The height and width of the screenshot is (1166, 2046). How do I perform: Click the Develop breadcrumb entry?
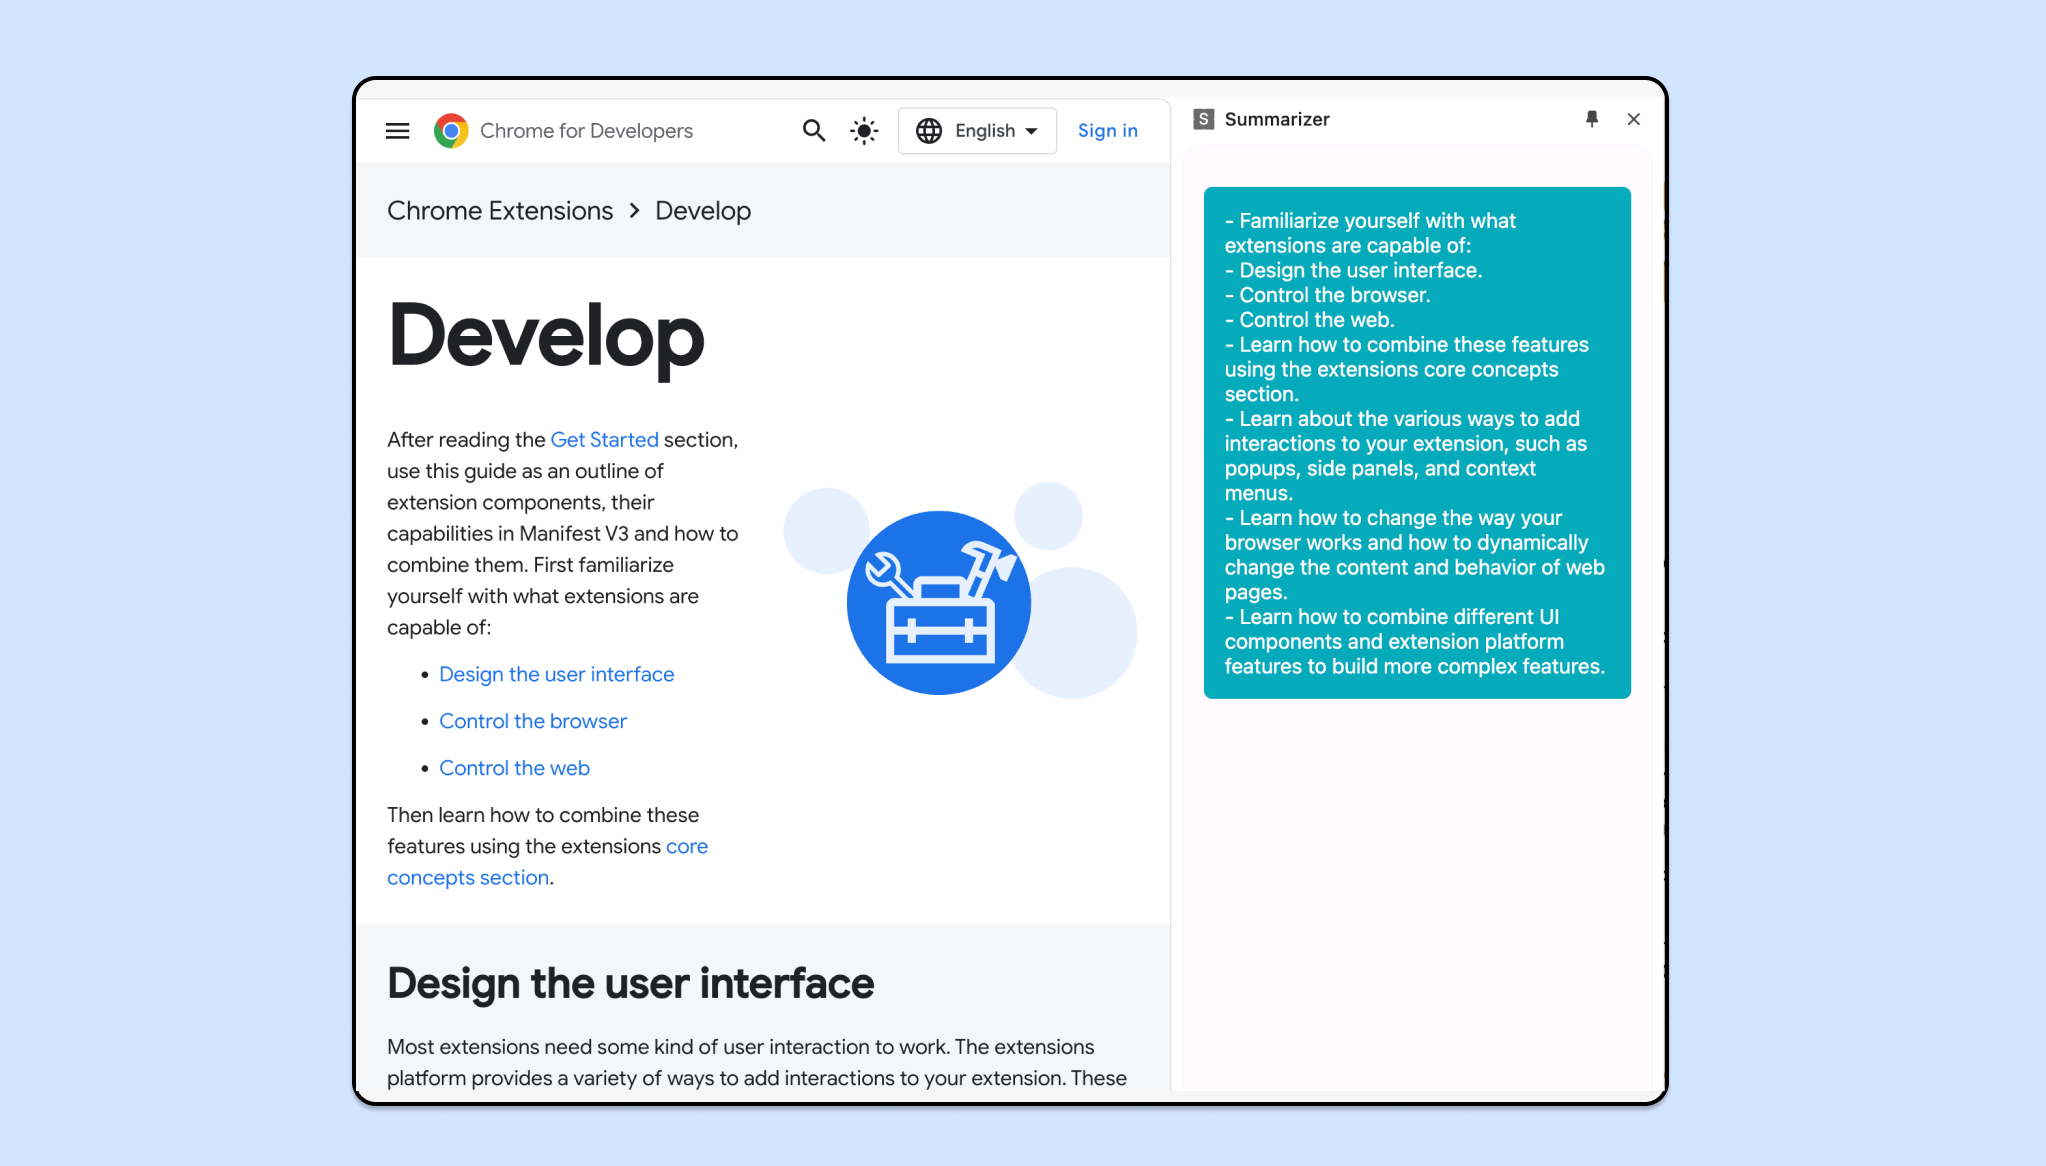coord(702,210)
